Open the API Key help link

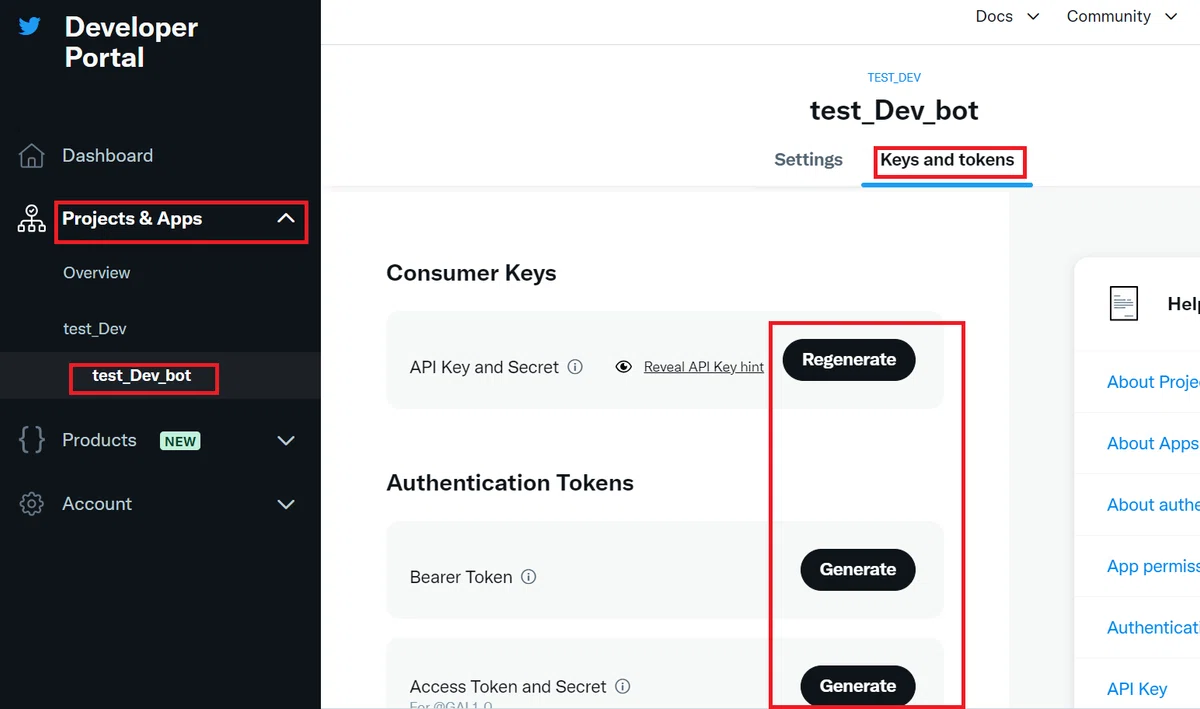1137,689
